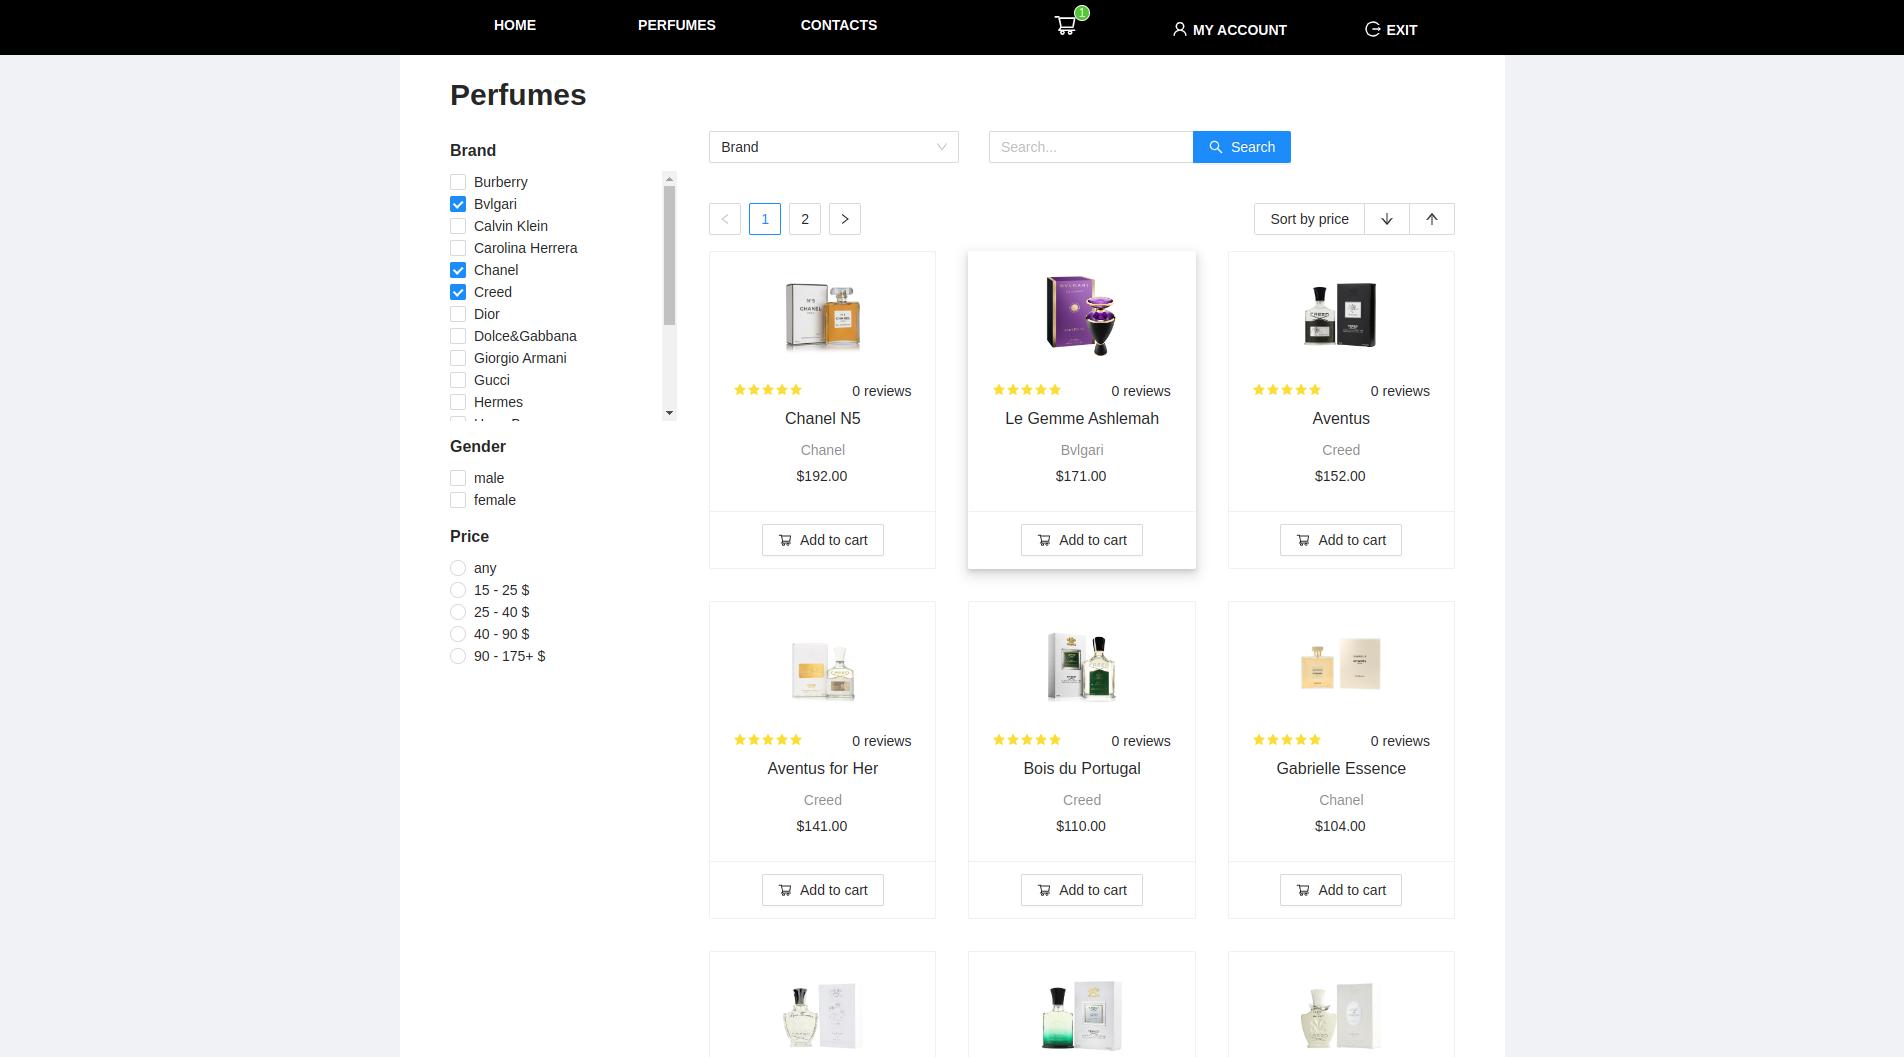The image size is (1904, 1057).
Task: Add Le Gemme Ashlemah to cart
Action: point(1082,540)
